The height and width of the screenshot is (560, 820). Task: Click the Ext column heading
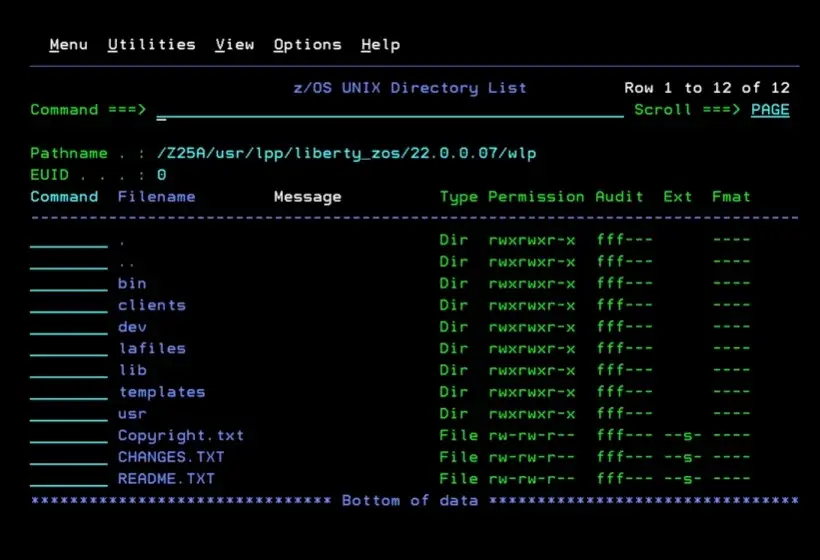click(677, 197)
